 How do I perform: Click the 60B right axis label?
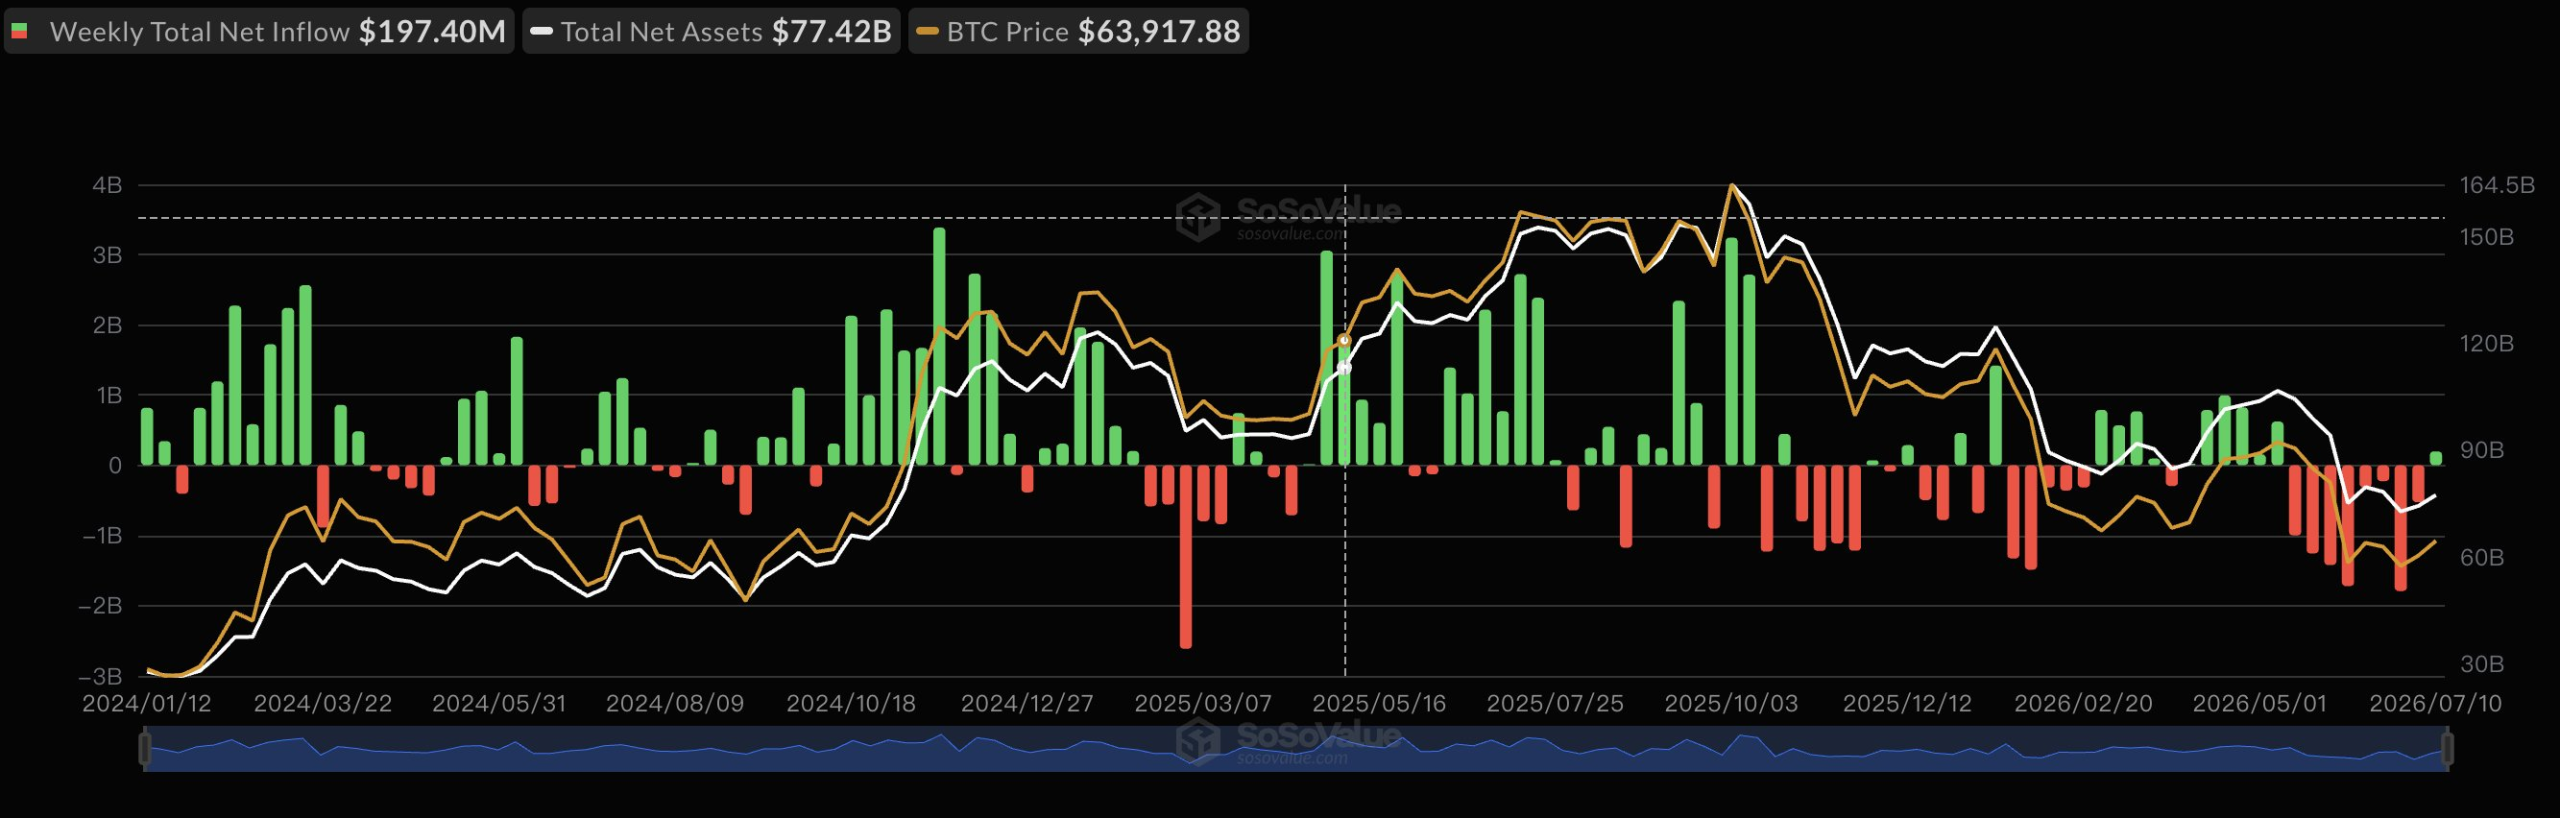2482,557
